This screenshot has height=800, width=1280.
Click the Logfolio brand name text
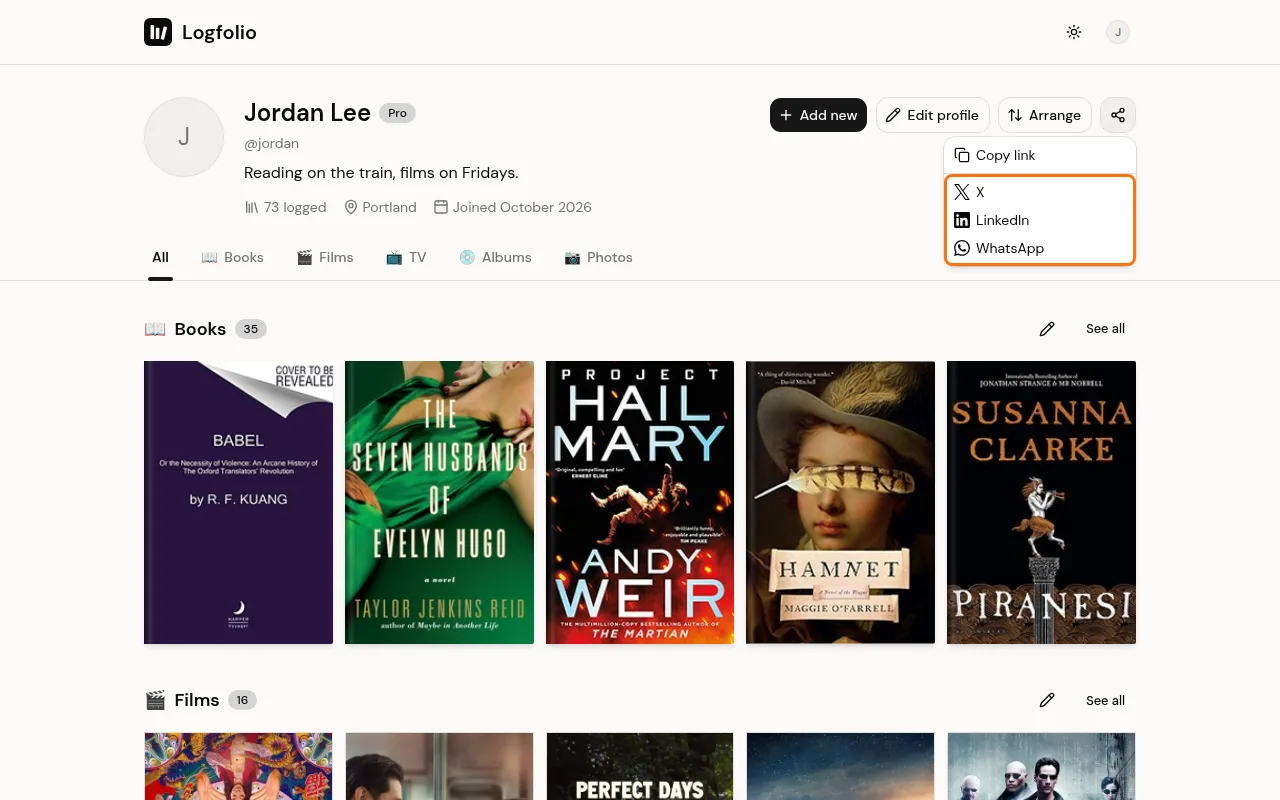(x=219, y=33)
